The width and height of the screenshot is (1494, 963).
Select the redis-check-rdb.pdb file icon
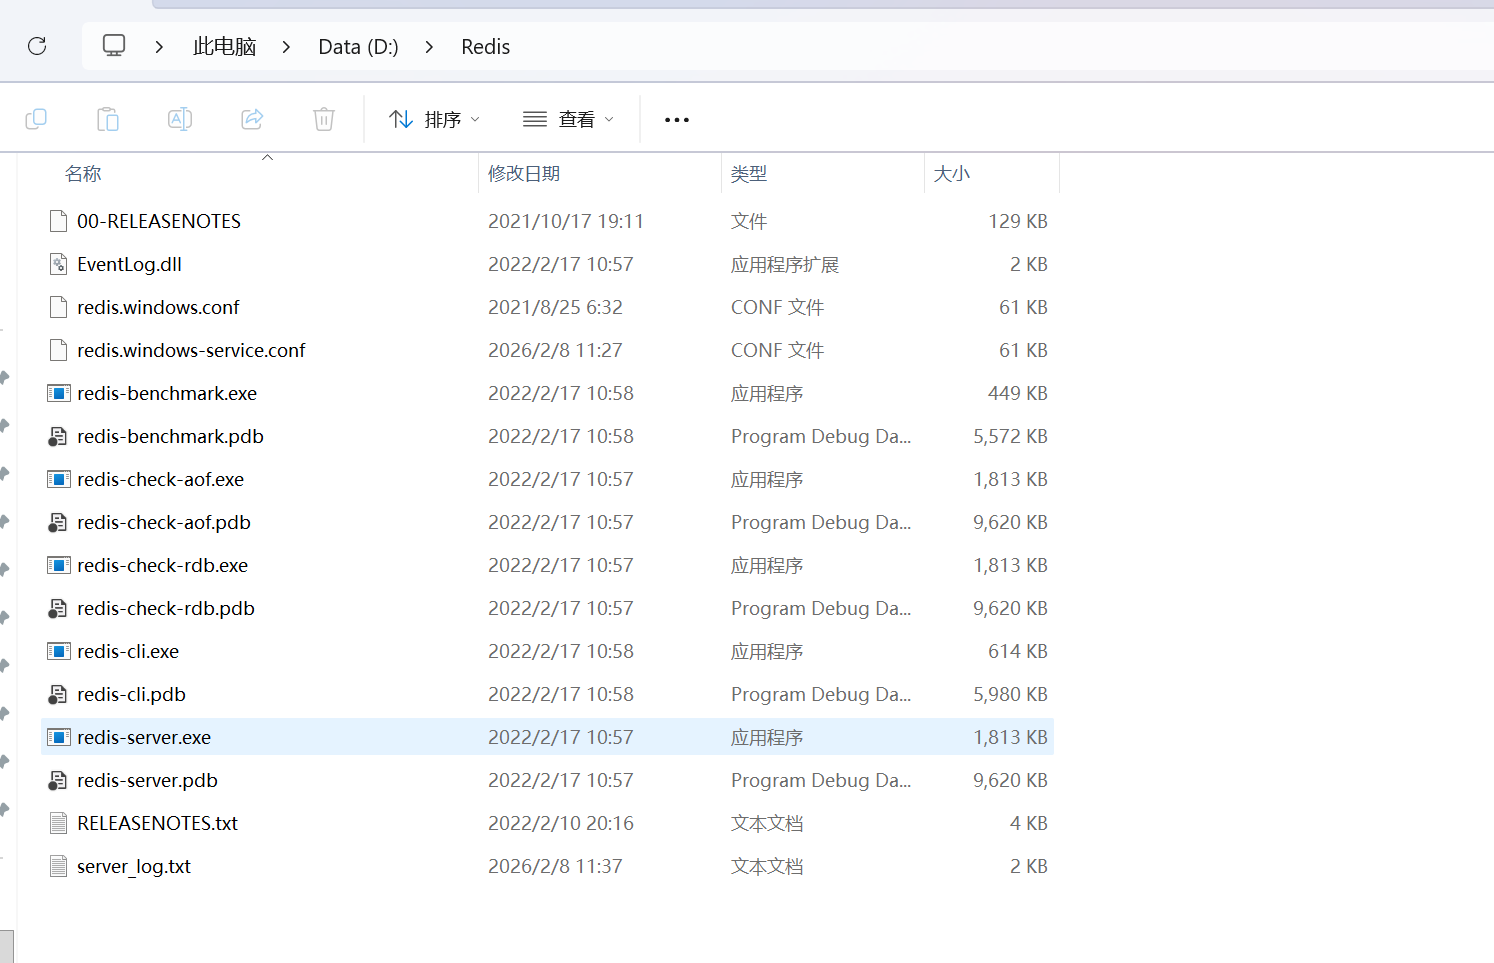pos(59,608)
